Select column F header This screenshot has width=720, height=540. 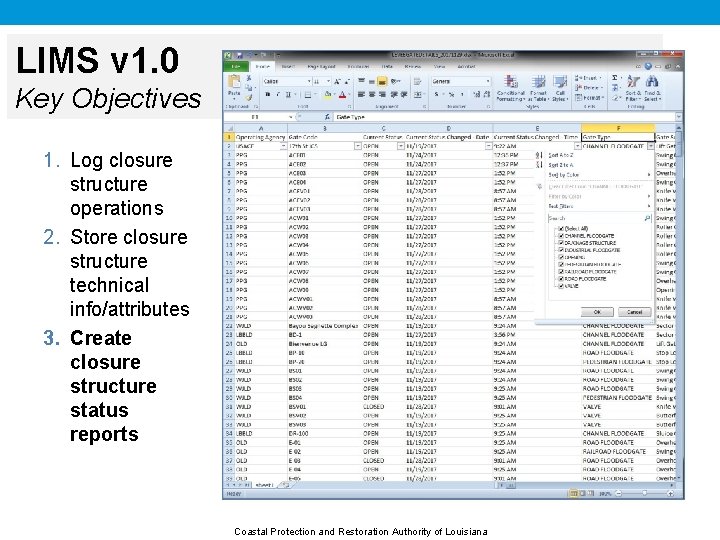tap(618, 128)
